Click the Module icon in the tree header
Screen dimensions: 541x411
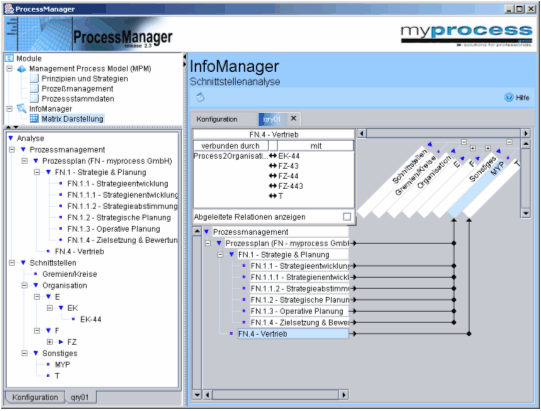(10, 58)
